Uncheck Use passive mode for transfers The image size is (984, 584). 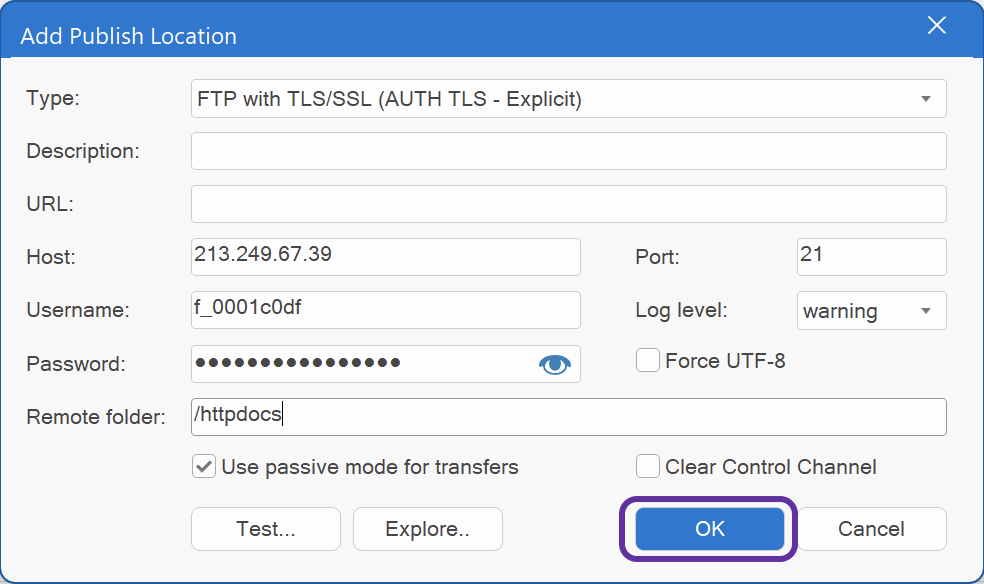(x=204, y=467)
